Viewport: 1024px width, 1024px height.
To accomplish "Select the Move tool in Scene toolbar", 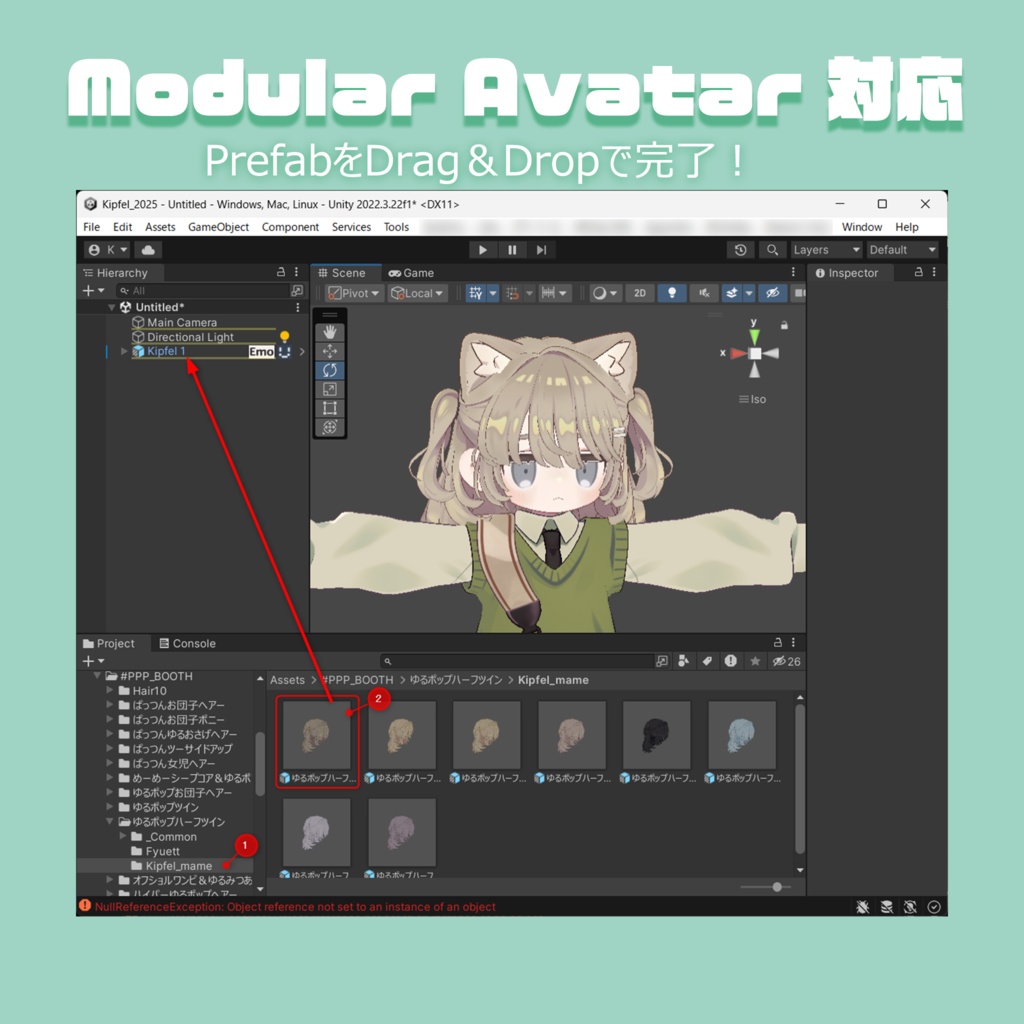I will pyautogui.click(x=330, y=351).
